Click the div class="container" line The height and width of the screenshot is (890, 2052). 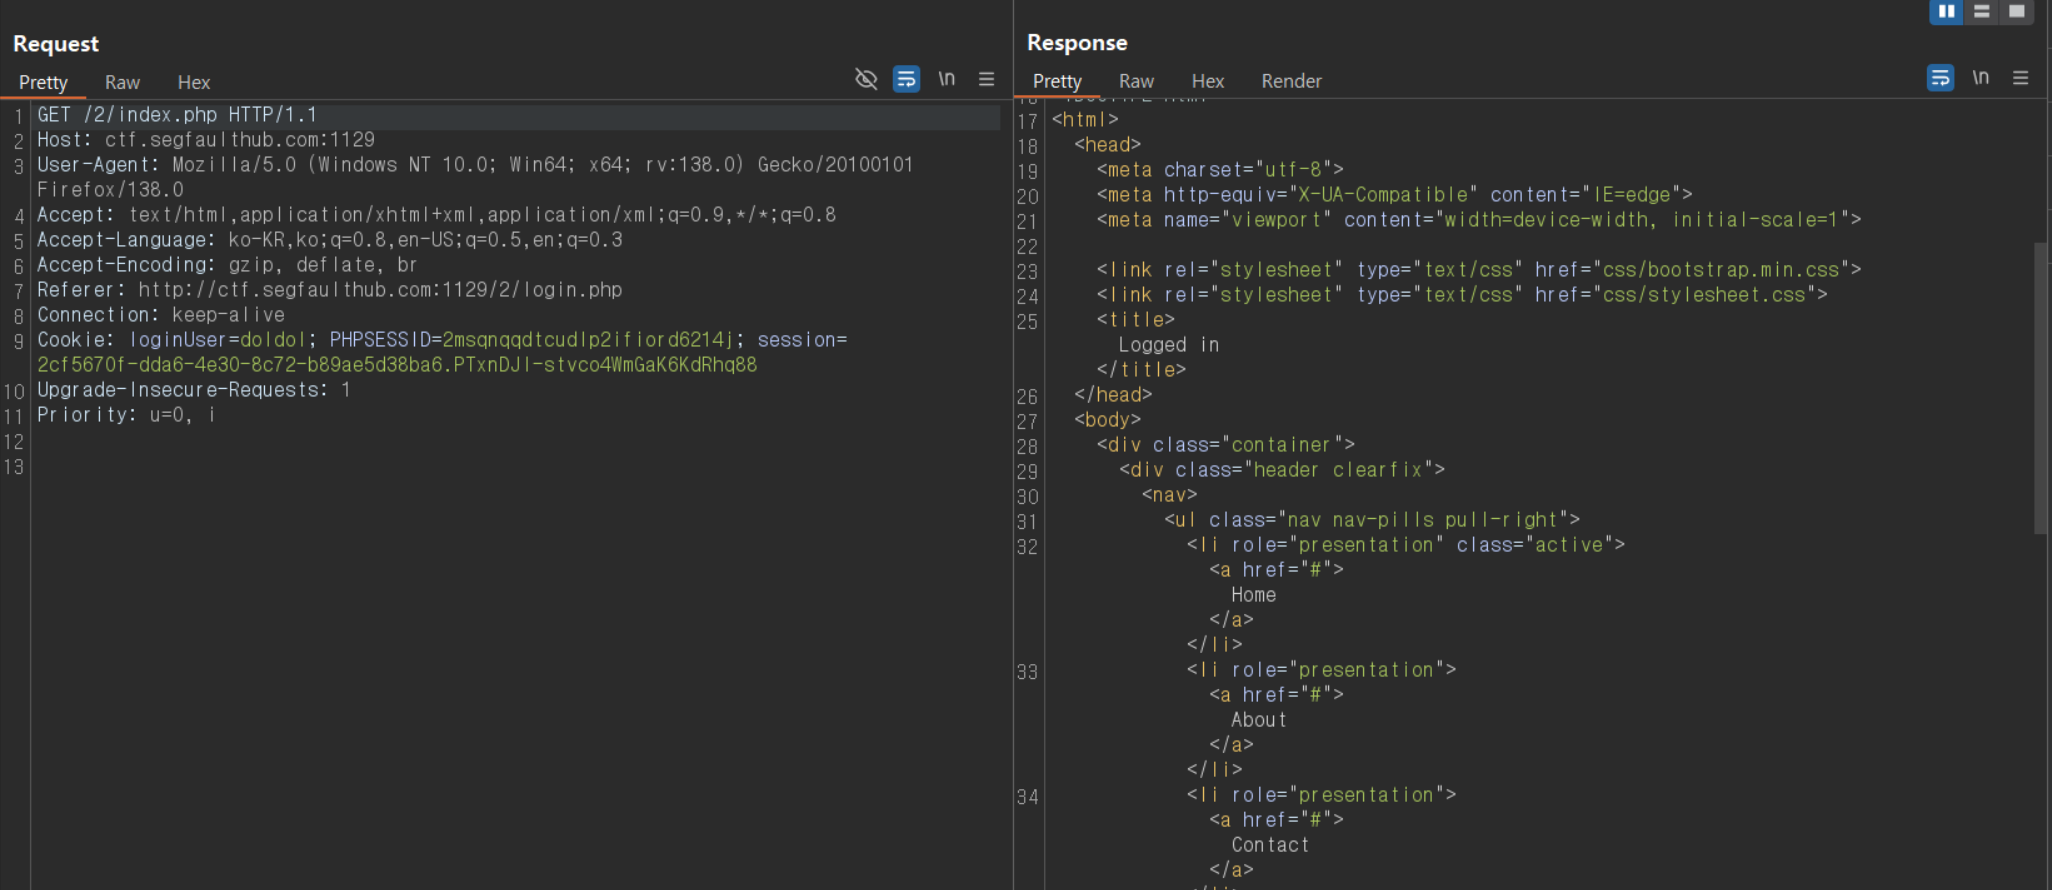(x=1226, y=445)
